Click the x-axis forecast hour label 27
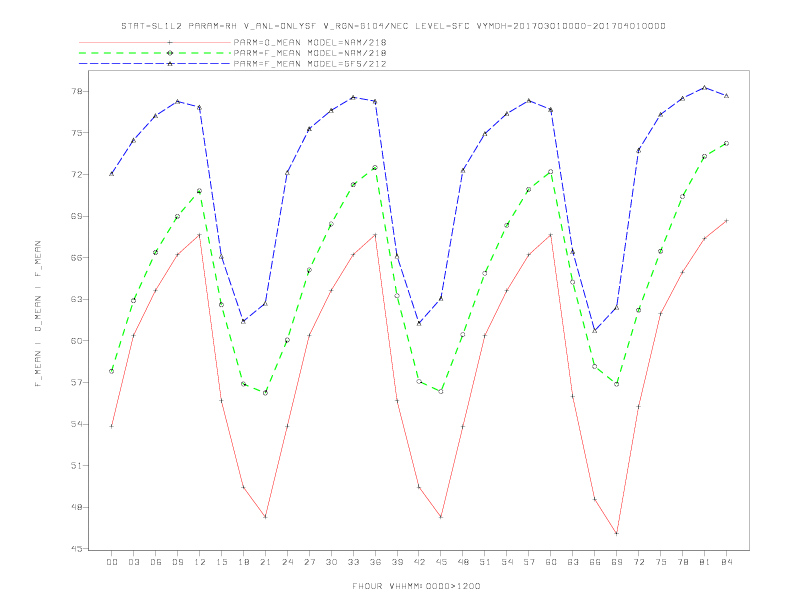792x612 pixels. (x=310, y=562)
